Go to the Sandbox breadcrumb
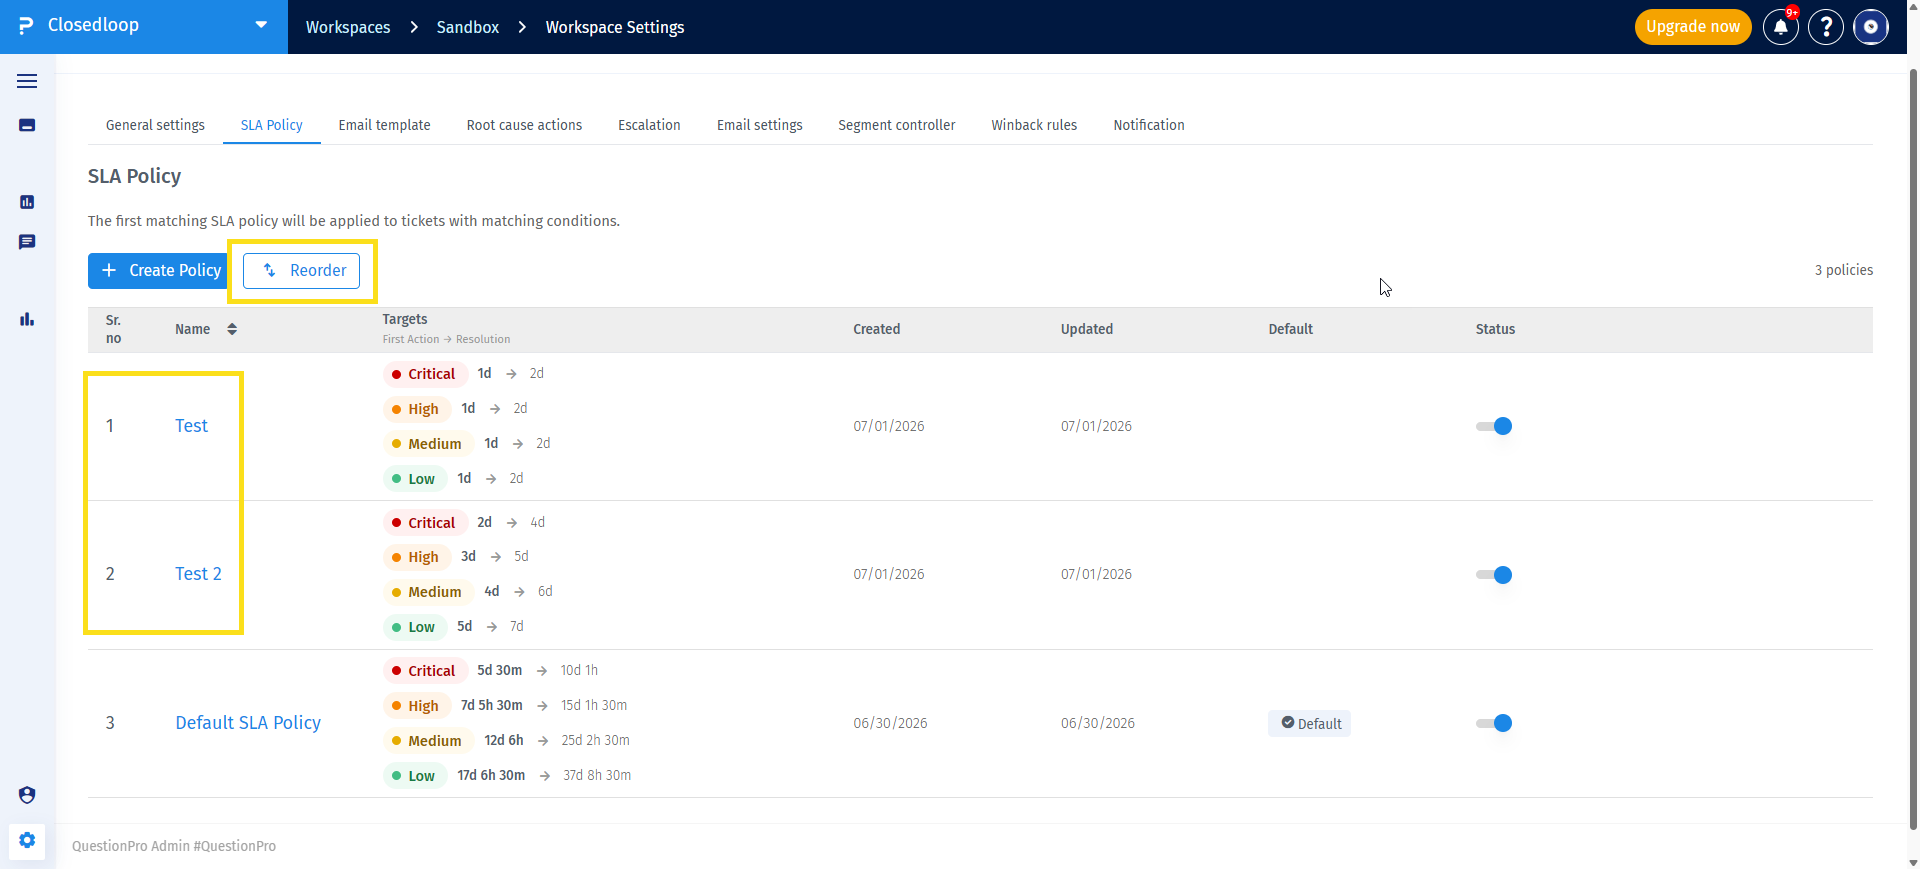 [468, 27]
